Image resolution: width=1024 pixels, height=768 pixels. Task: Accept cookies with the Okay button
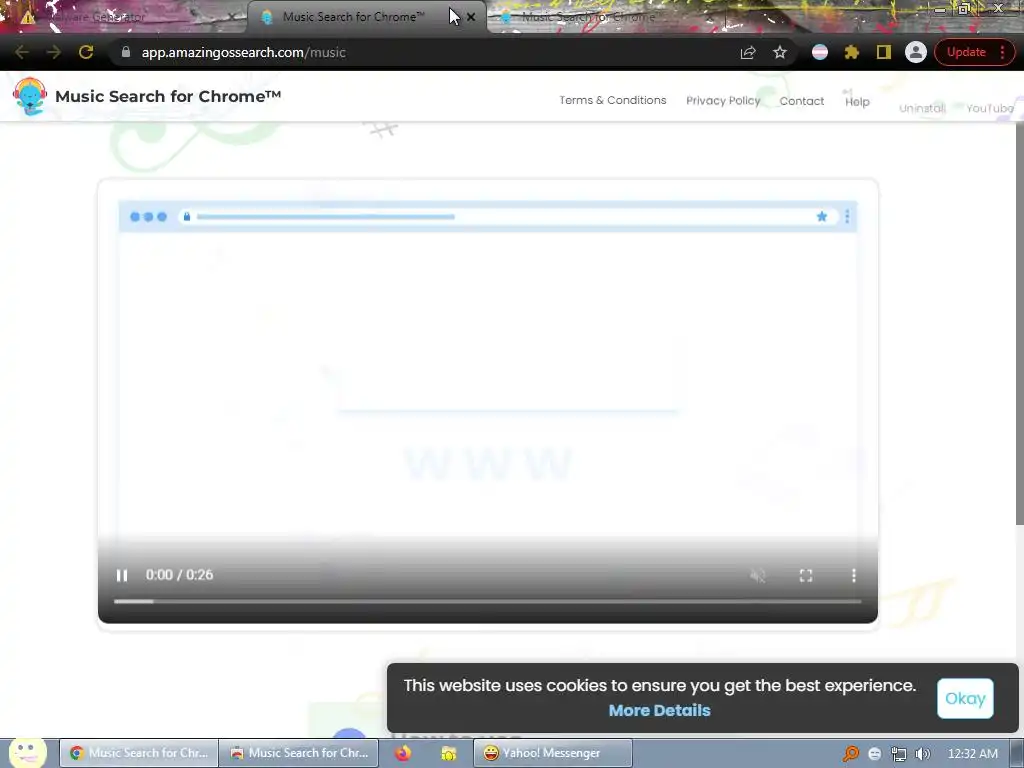coord(965,698)
